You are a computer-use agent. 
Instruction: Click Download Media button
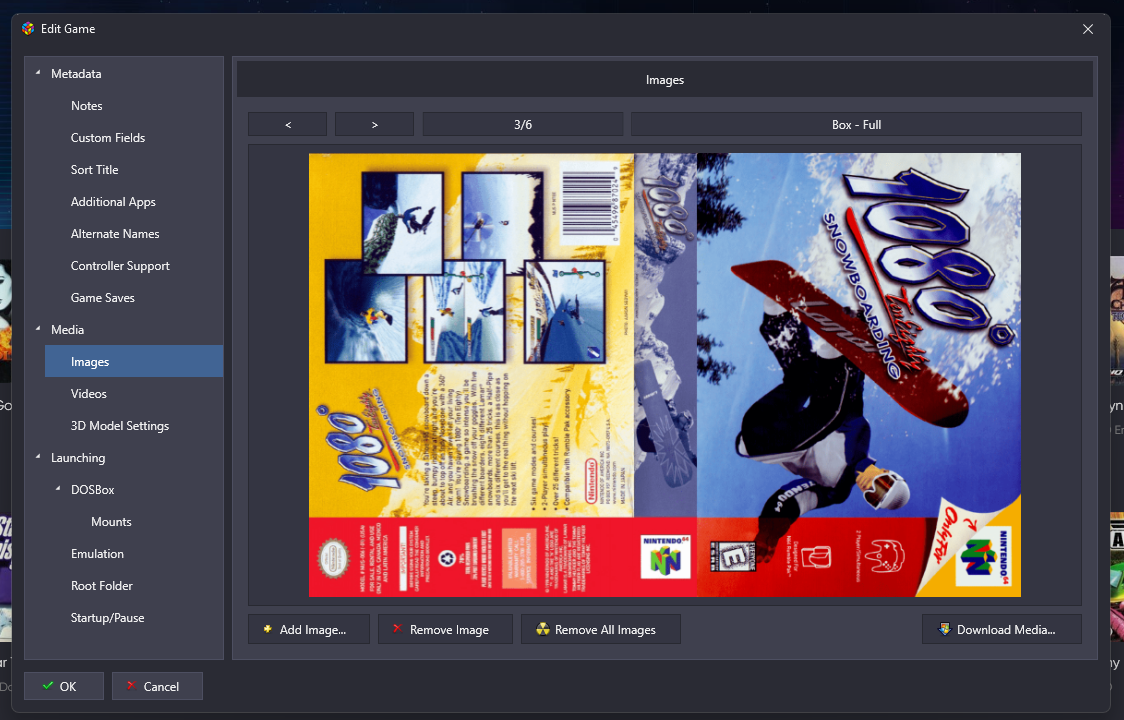point(1001,629)
